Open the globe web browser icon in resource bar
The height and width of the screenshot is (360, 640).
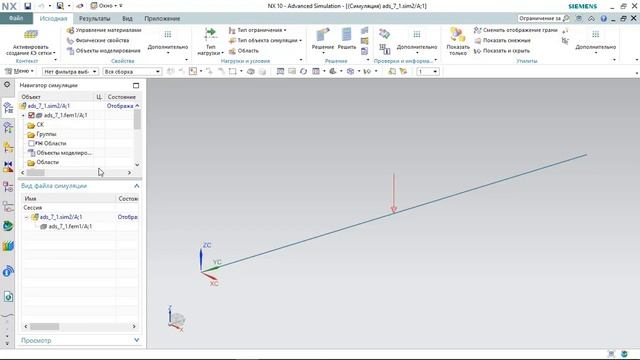tap(8, 226)
